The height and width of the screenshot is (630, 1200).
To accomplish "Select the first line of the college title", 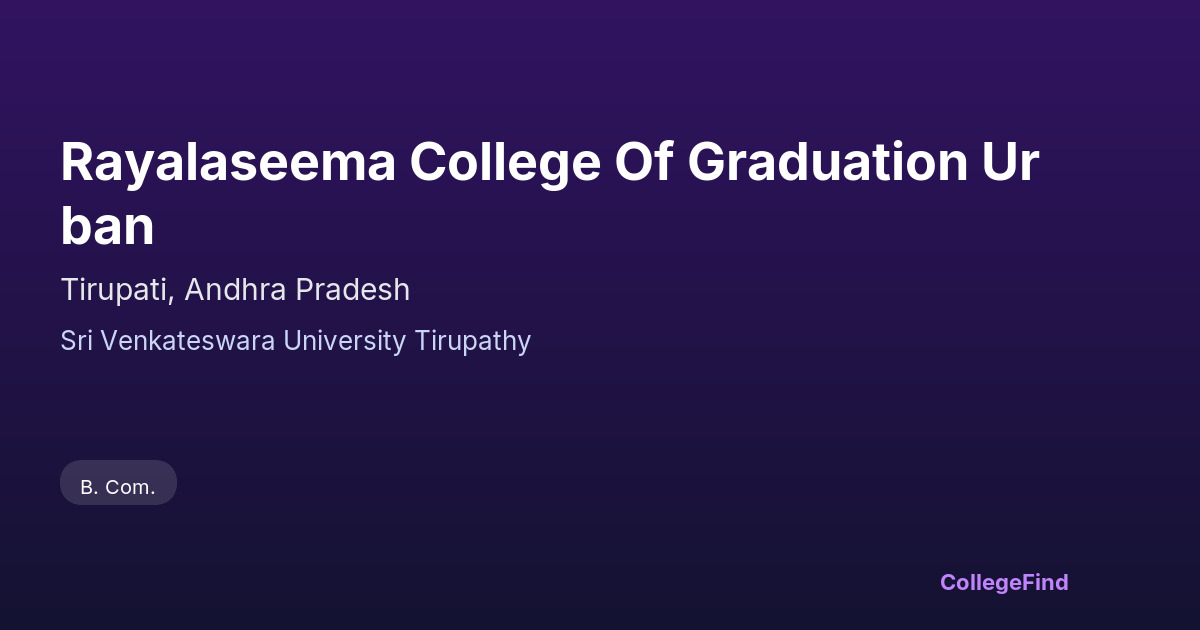I will tap(550, 162).
